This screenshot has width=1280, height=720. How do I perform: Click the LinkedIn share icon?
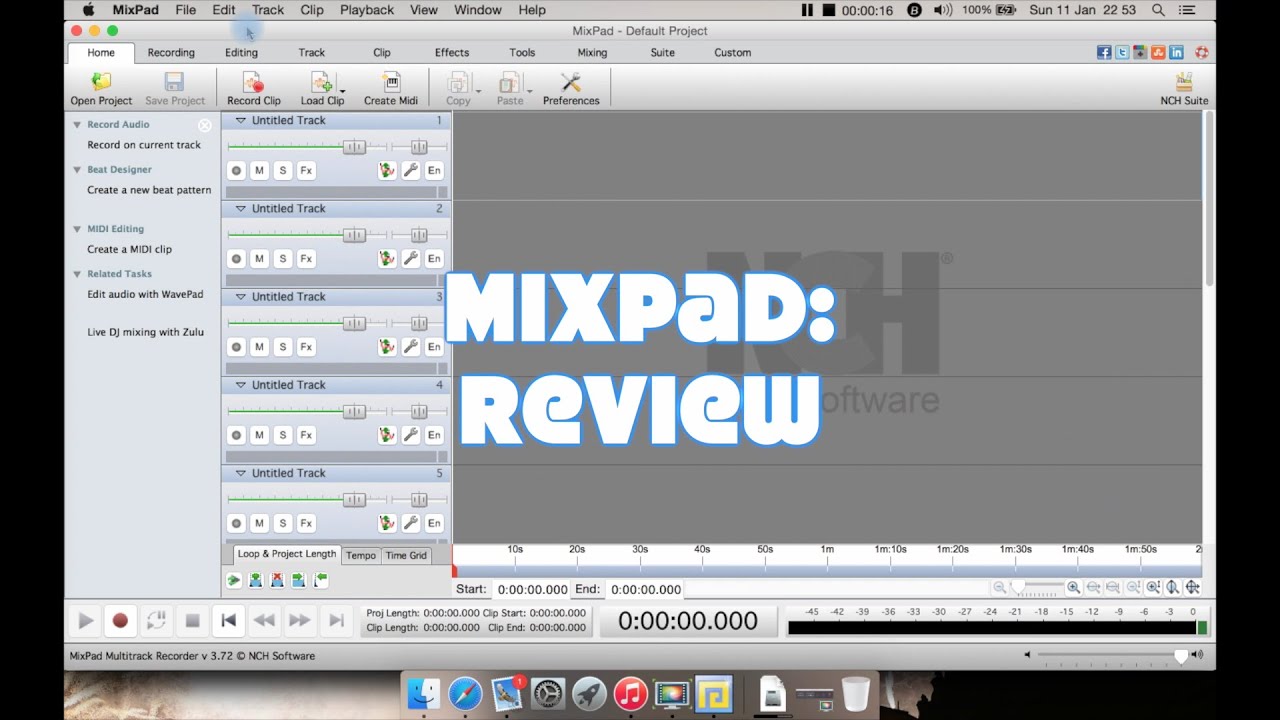[x=1176, y=53]
